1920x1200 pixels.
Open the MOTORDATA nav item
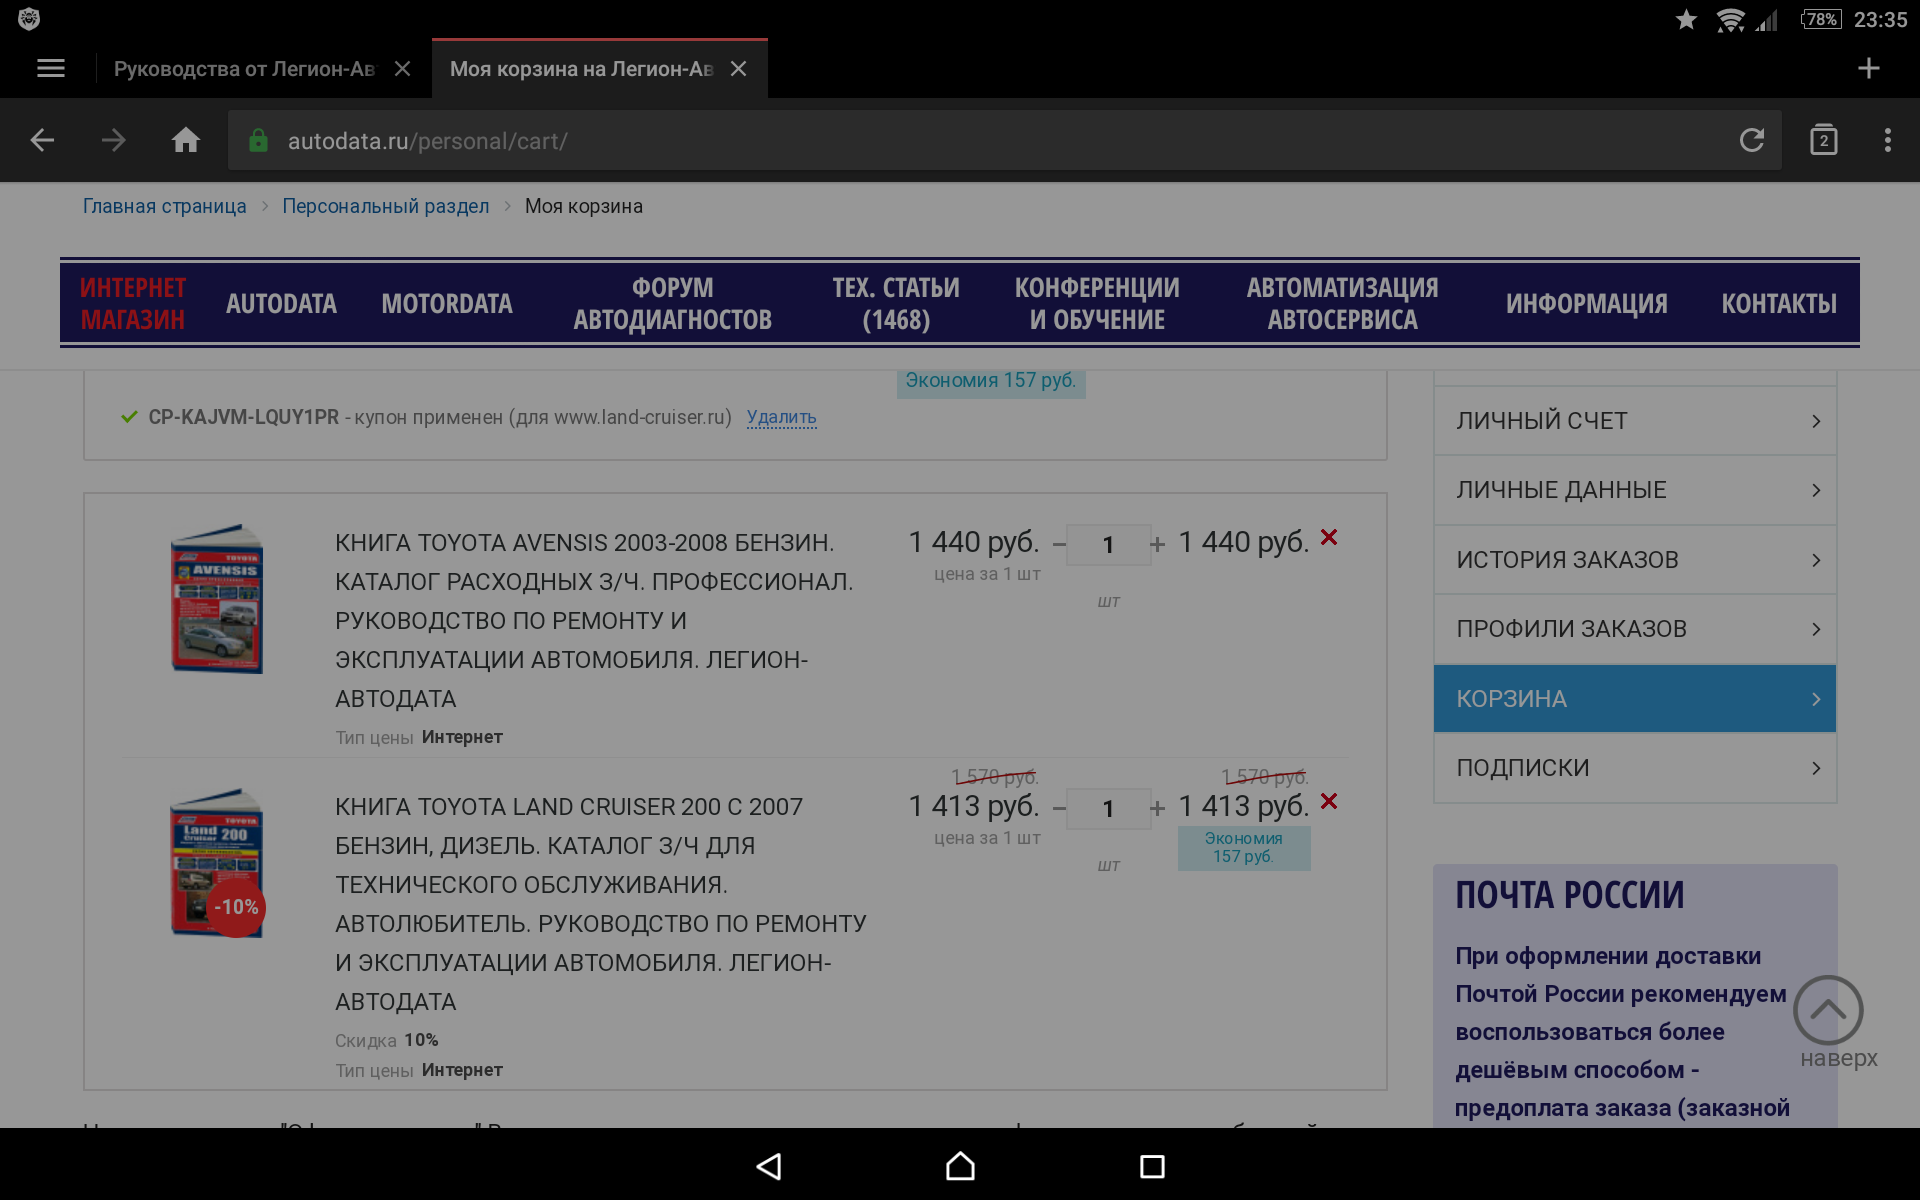[x=447, y=303]
